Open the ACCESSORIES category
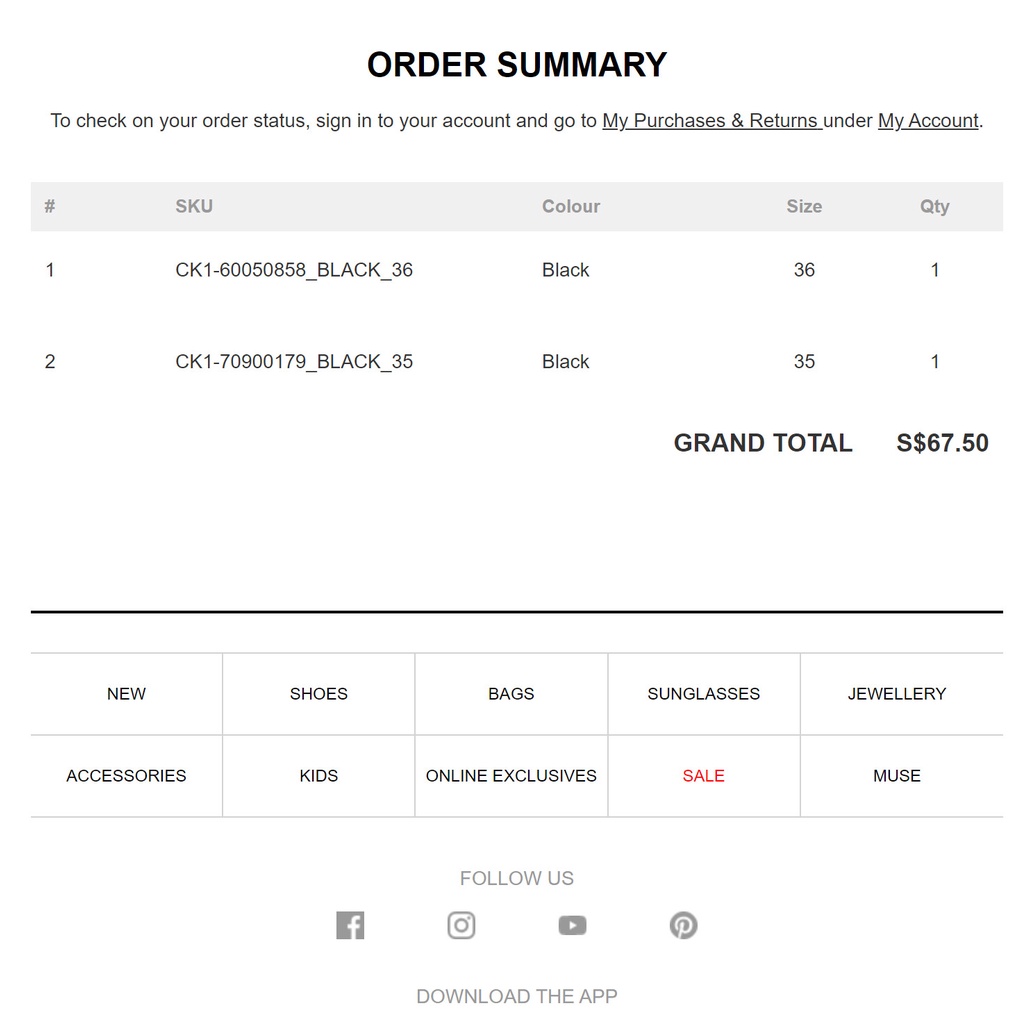 [126, 776]
